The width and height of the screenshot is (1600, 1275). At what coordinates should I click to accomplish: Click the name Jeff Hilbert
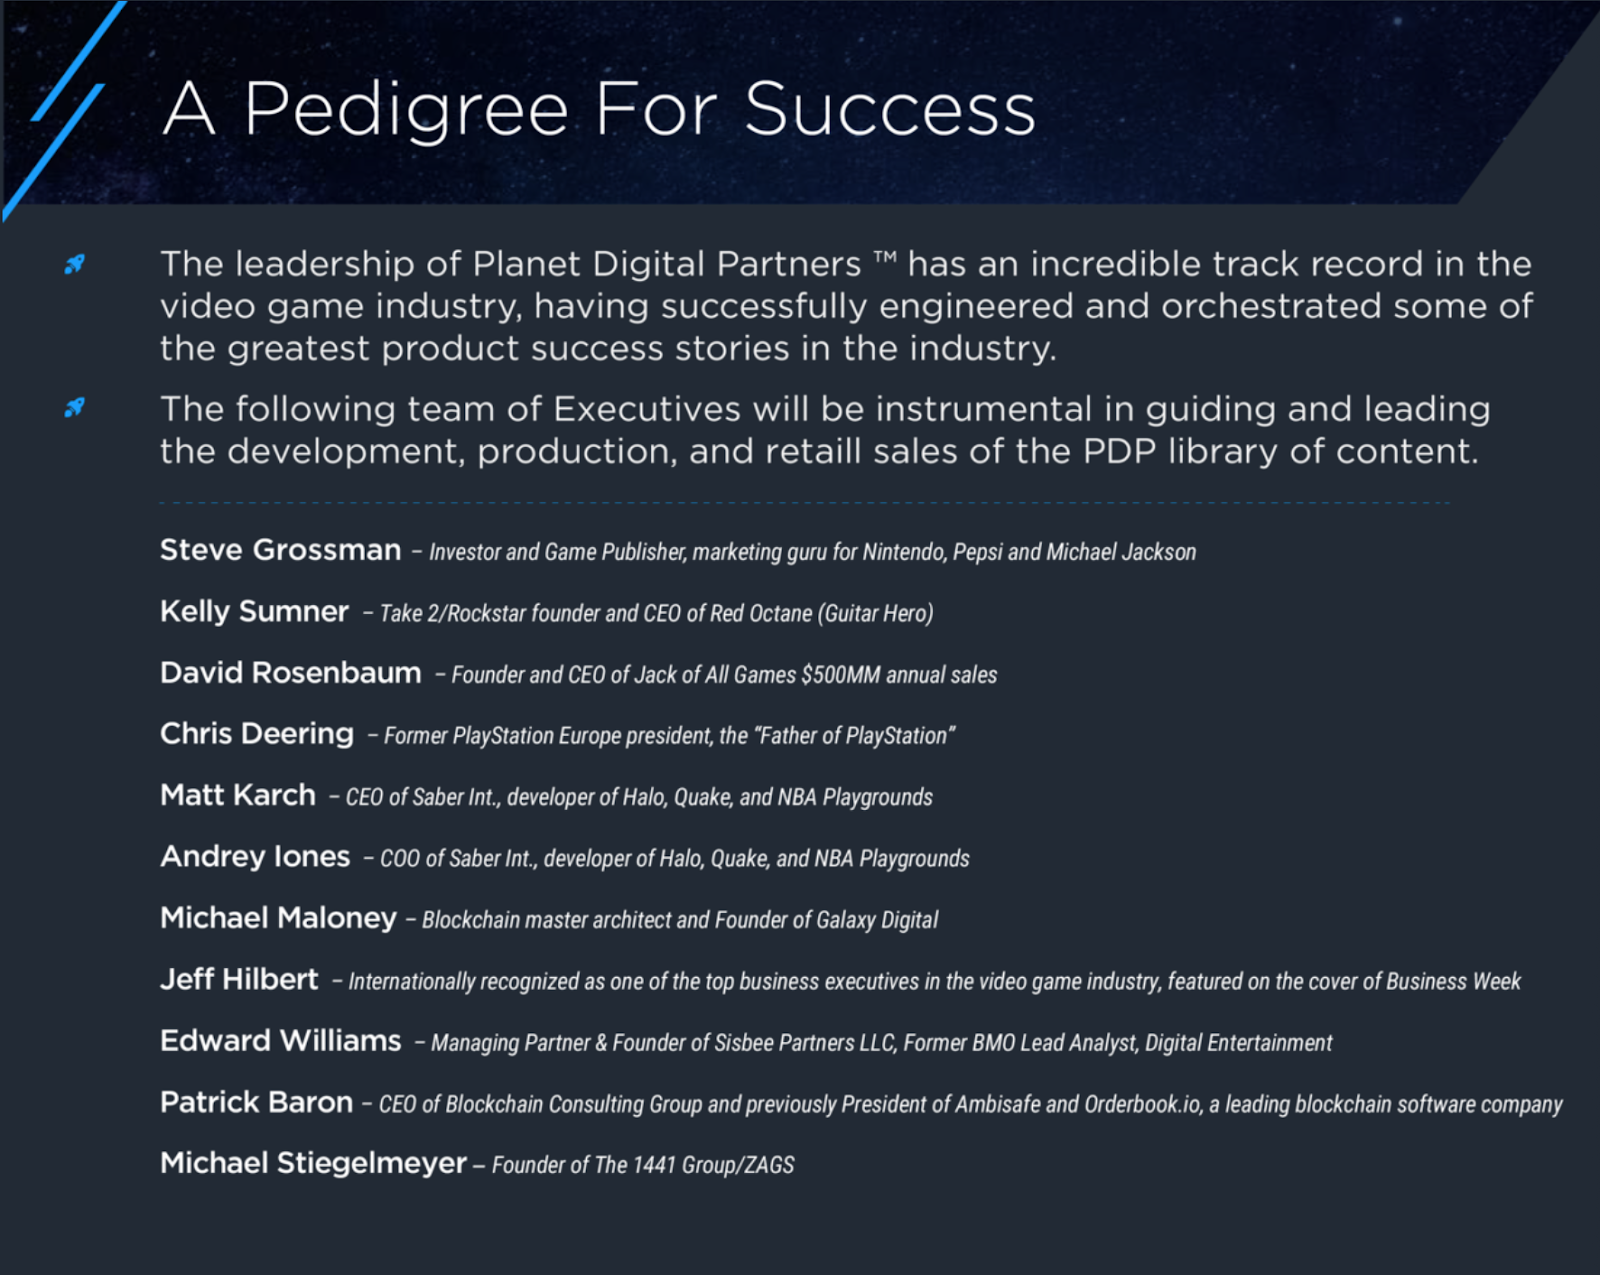tap(239, 979)
